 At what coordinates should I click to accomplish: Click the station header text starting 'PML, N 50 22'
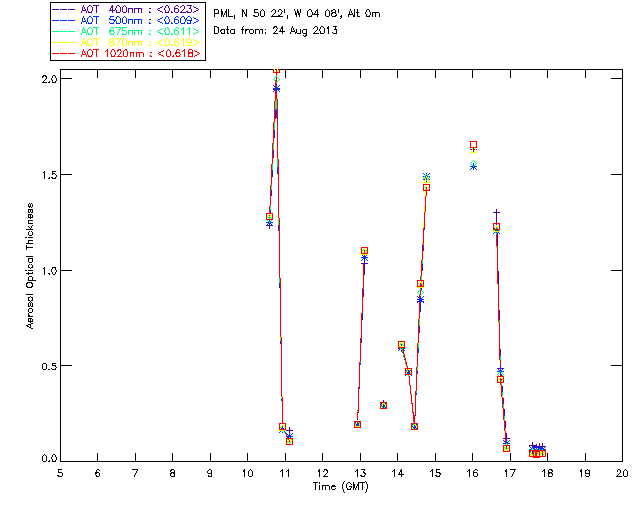(x=297, y=13)
